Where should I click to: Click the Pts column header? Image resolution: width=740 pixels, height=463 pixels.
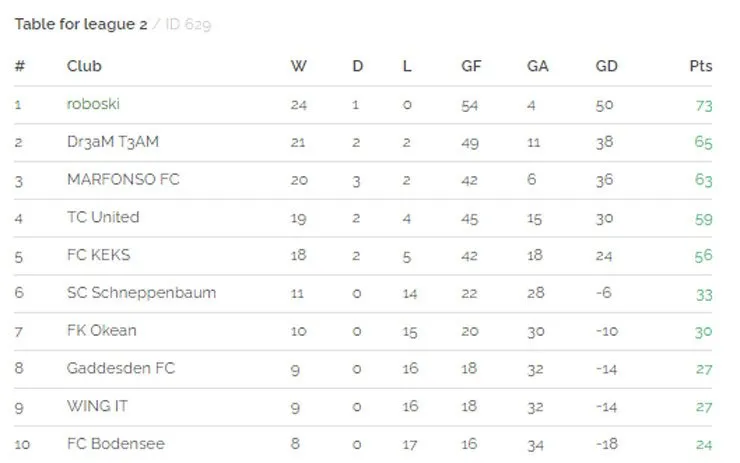click(x=701, y=66)
